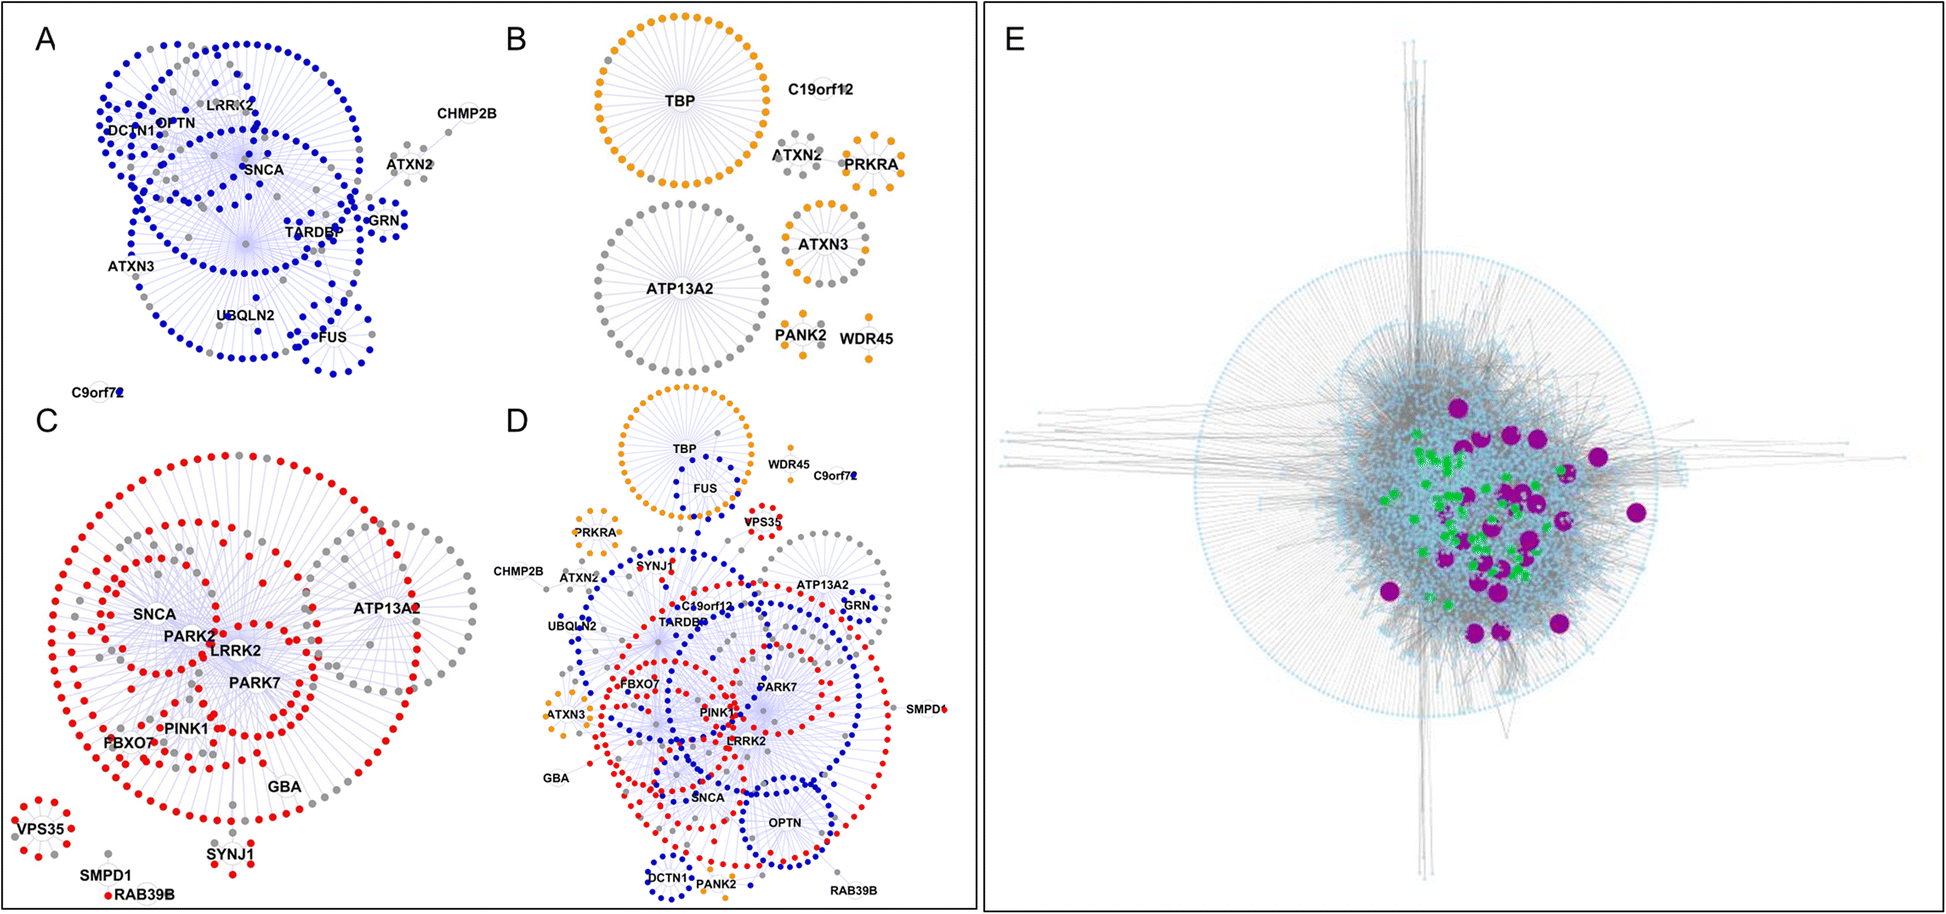Select the SNCA label in panel C
Viewport: 1946px width, 914px height.
click(x=155, y=614)
